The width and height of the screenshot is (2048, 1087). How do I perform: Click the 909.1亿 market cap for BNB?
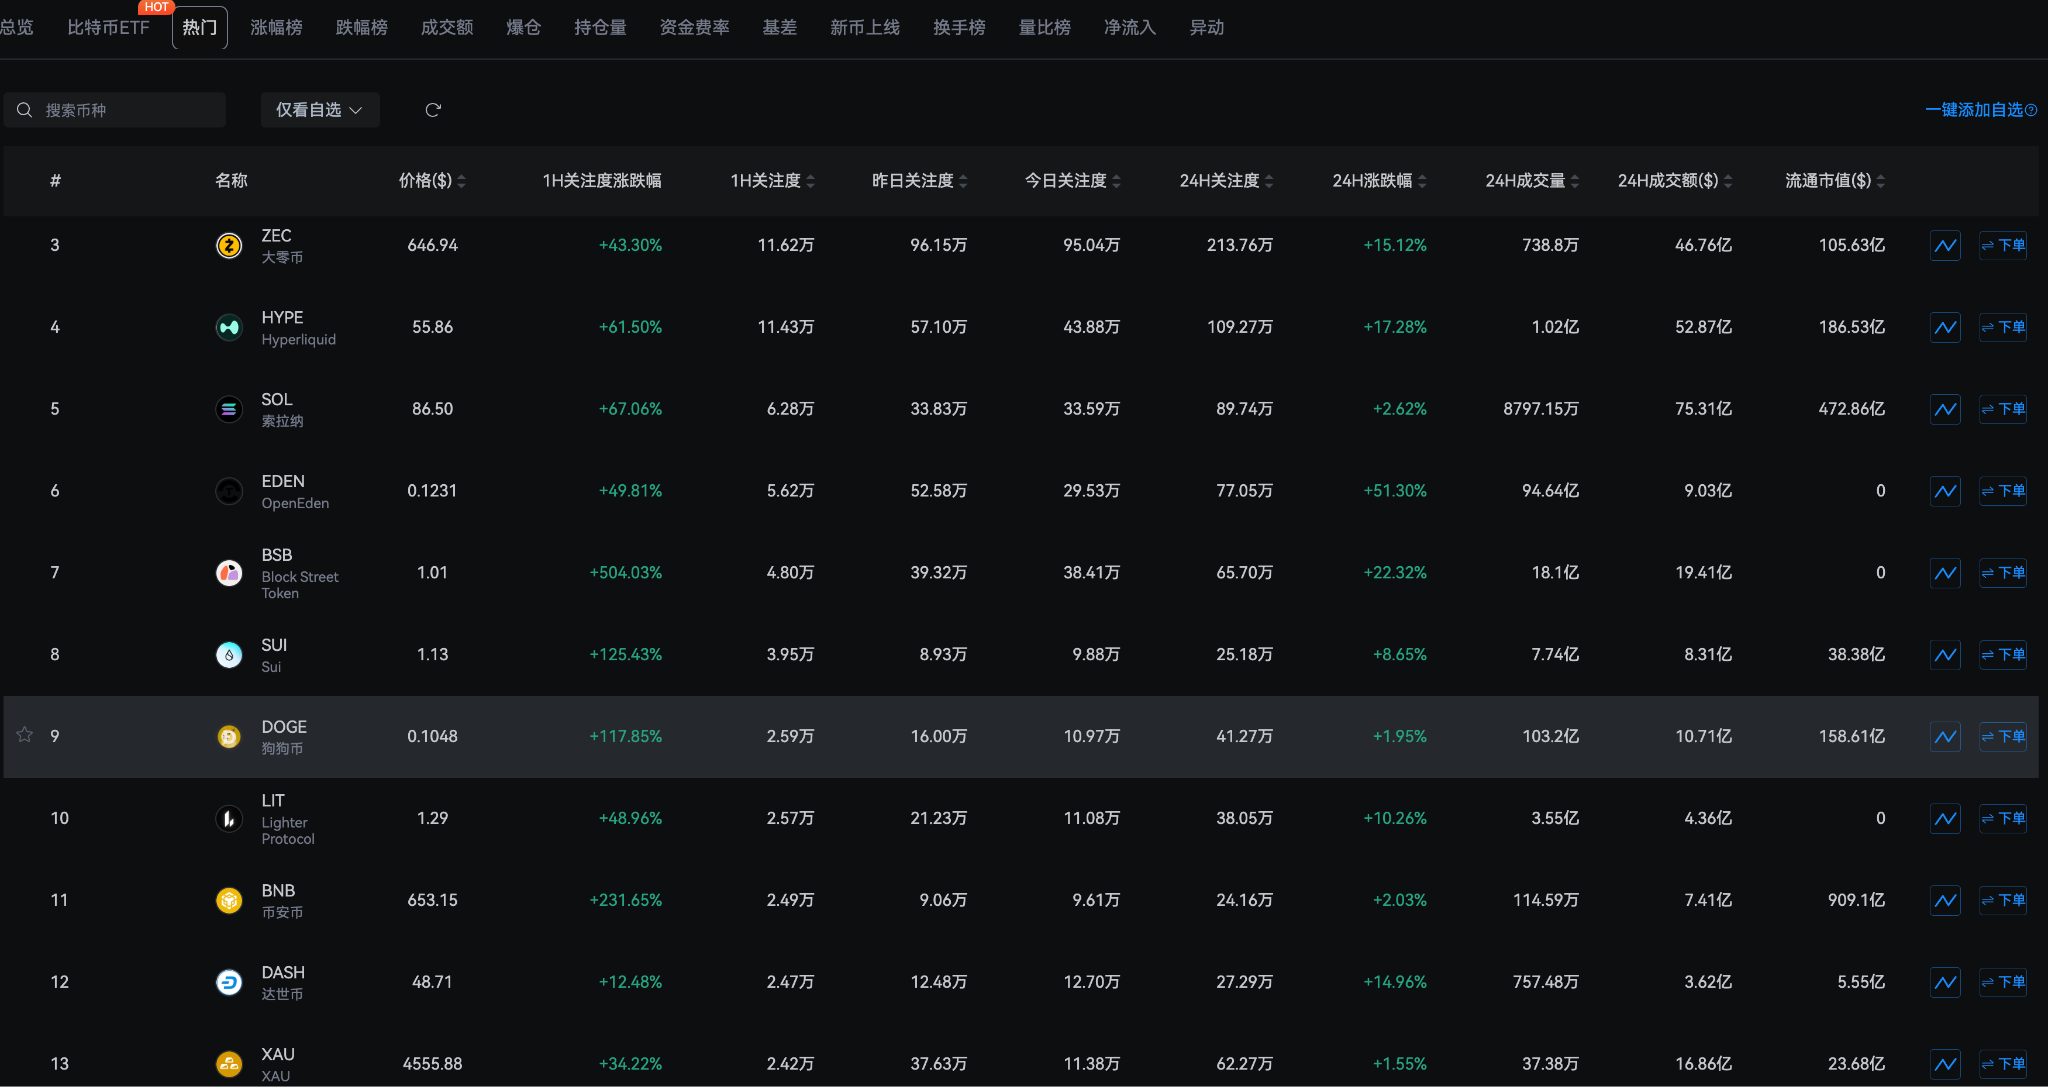pyautogui.click(x=1856, y=900)
